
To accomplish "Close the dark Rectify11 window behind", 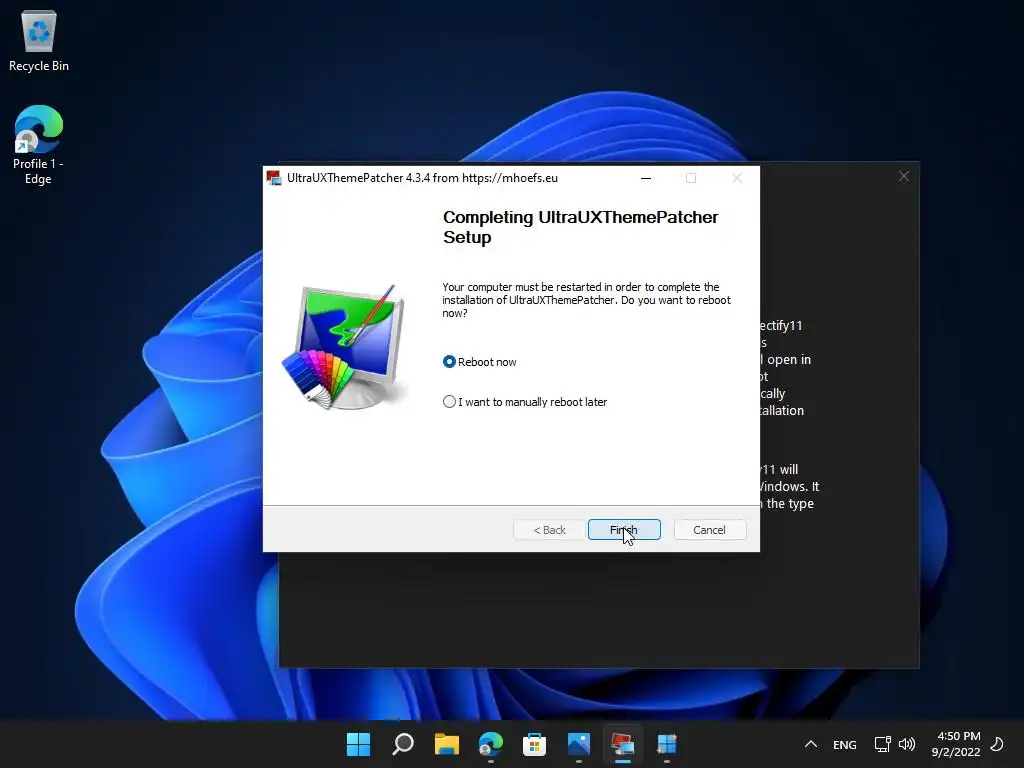I will pos(903,176).
